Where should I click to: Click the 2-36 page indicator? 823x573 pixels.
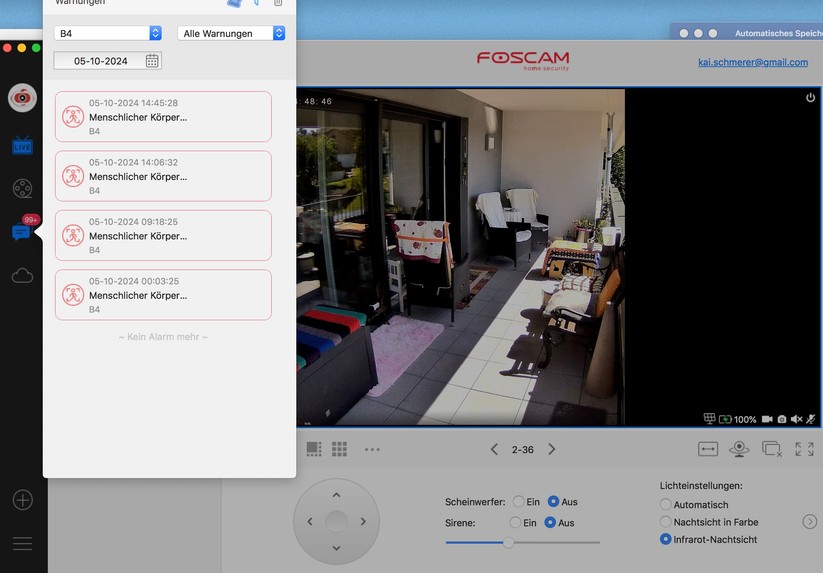pos(523,450)
